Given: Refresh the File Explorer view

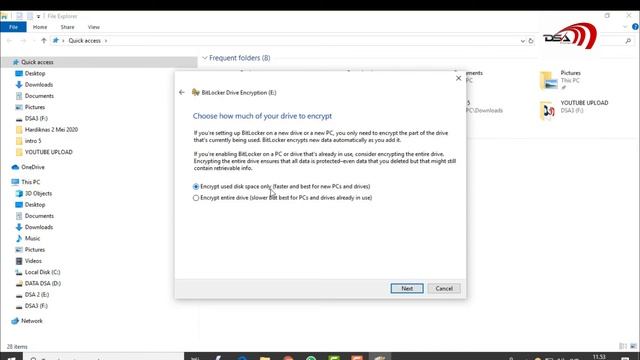Looking at the screenshot, I should (531, 41).
